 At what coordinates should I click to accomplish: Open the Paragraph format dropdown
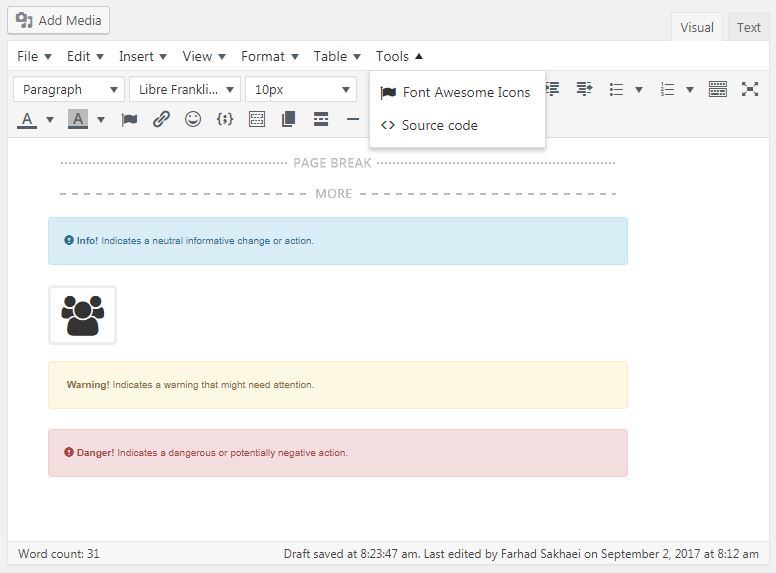click(x=69, y=90)
